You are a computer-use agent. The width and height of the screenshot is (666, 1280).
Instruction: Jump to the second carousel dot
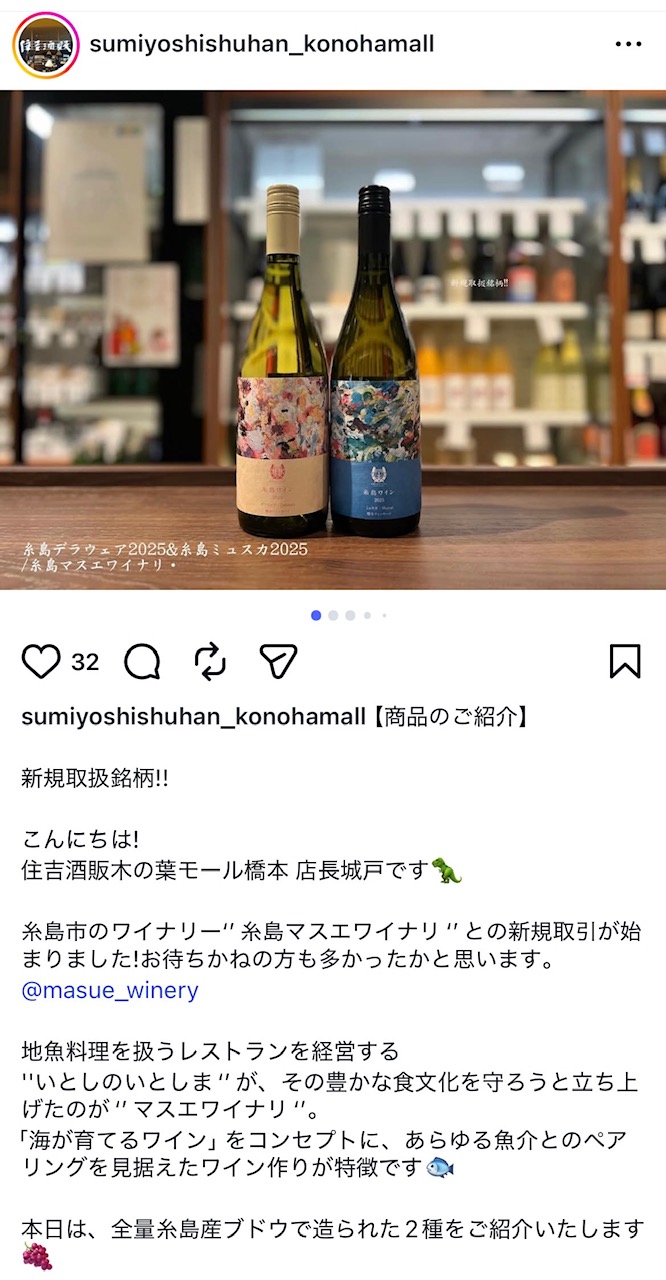pos(333,615)
